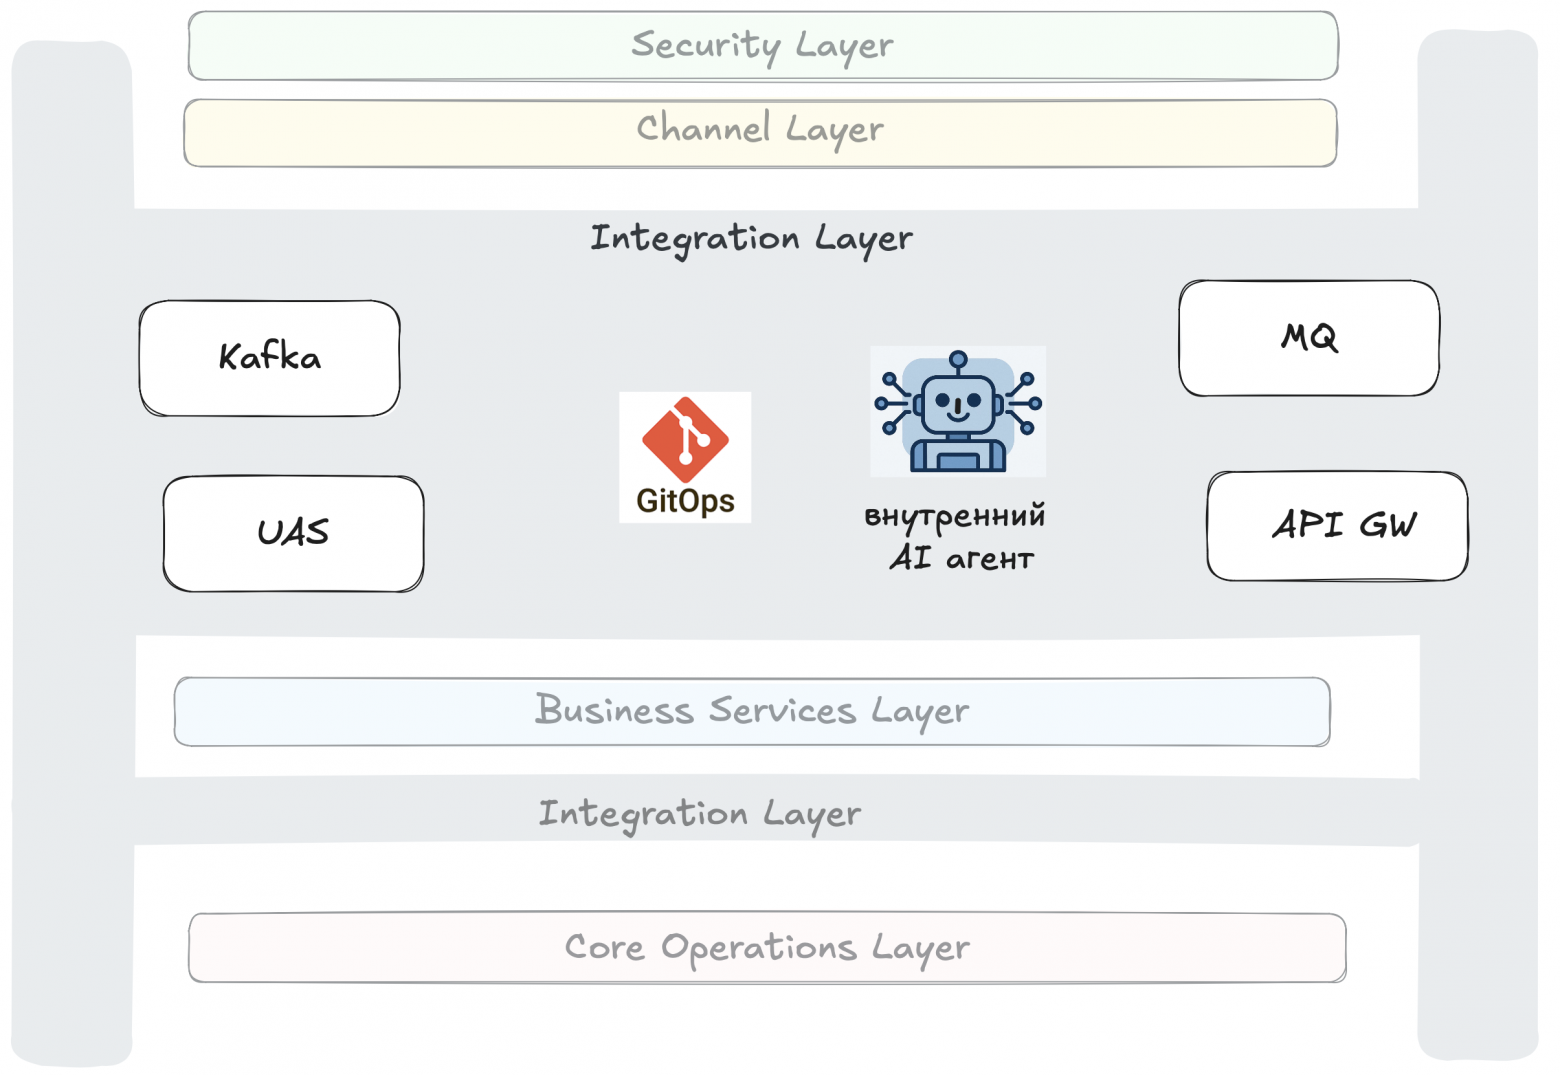Click the faded lower 'Integration Layer' text

point(700,814)
